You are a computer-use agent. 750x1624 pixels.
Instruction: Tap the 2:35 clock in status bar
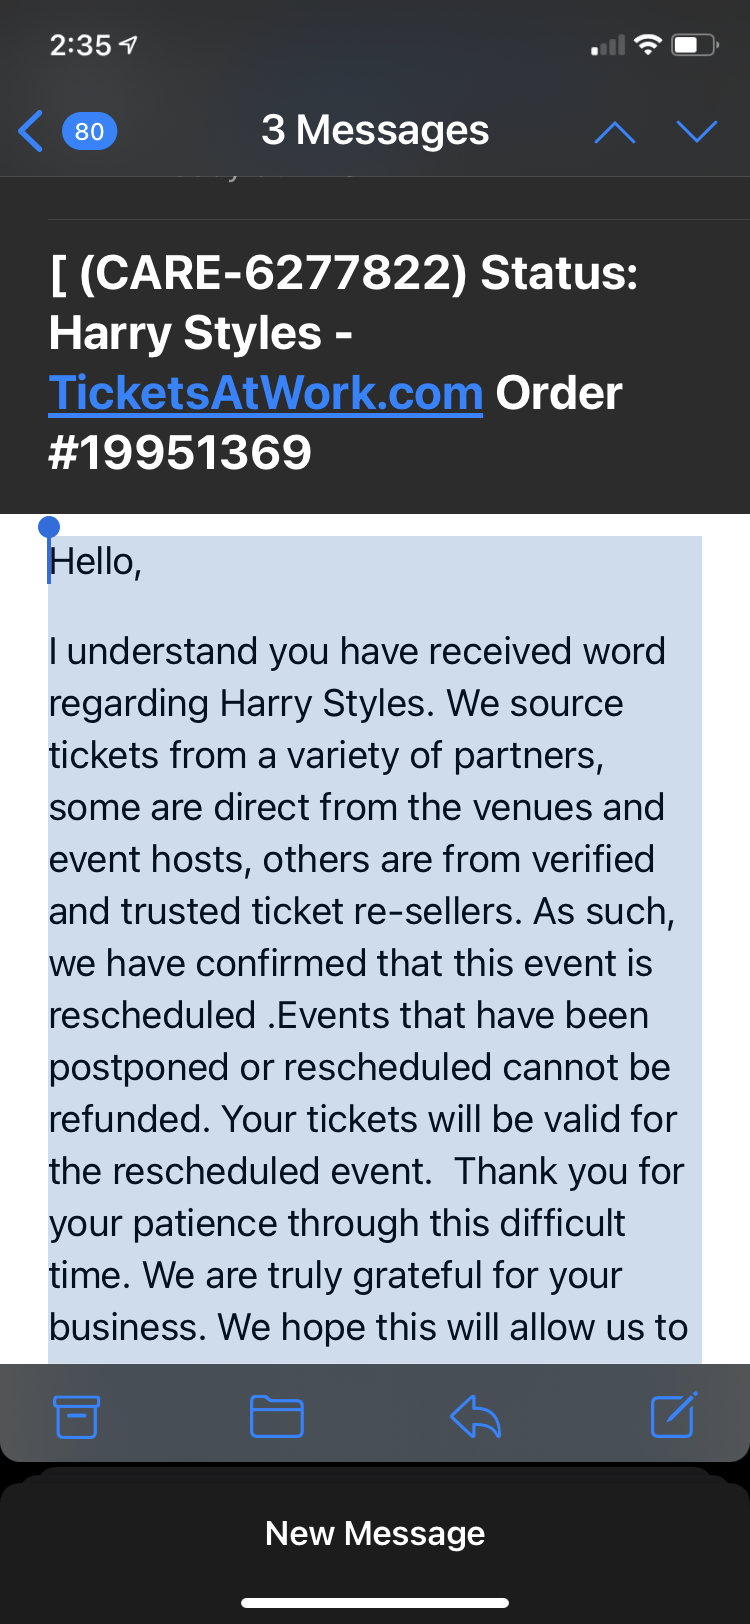click(x=80, y=45)
